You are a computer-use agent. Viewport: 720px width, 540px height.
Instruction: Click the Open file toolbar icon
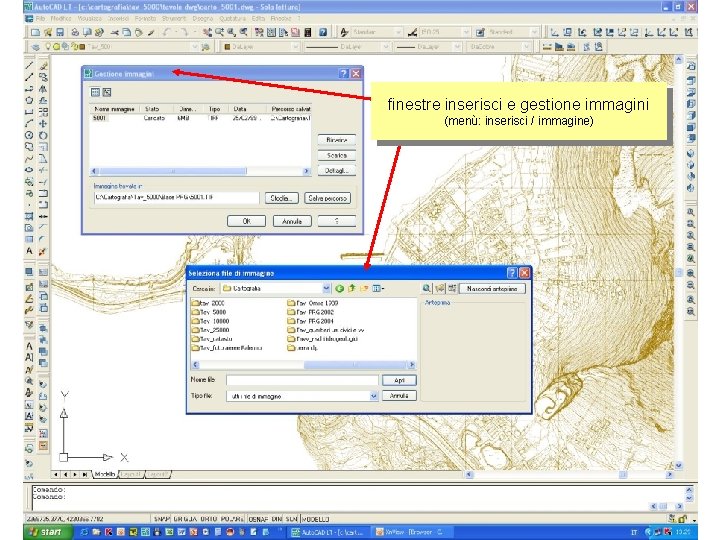(47, 32)
